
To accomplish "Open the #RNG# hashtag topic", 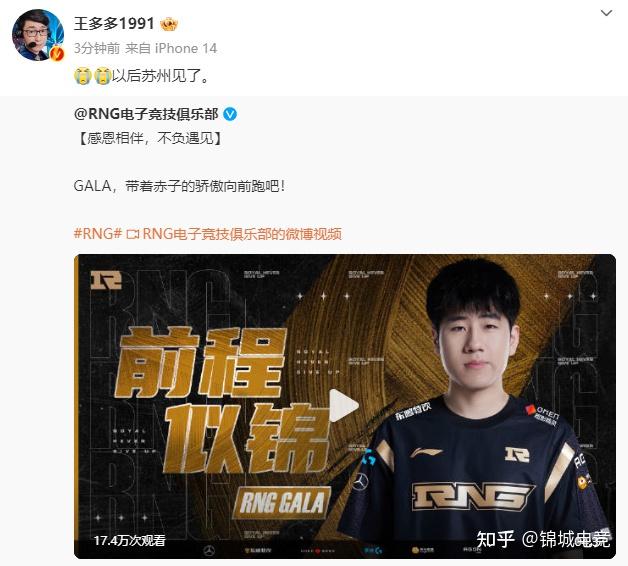I will (98, 234).
